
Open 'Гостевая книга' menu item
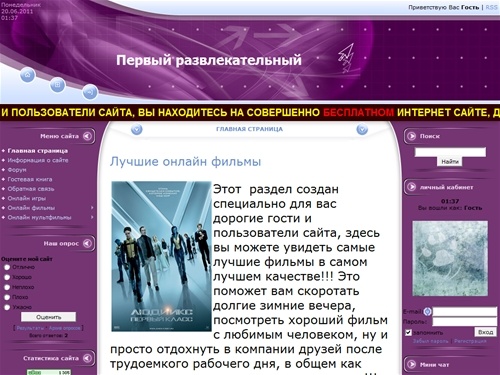tap(30, 179)
